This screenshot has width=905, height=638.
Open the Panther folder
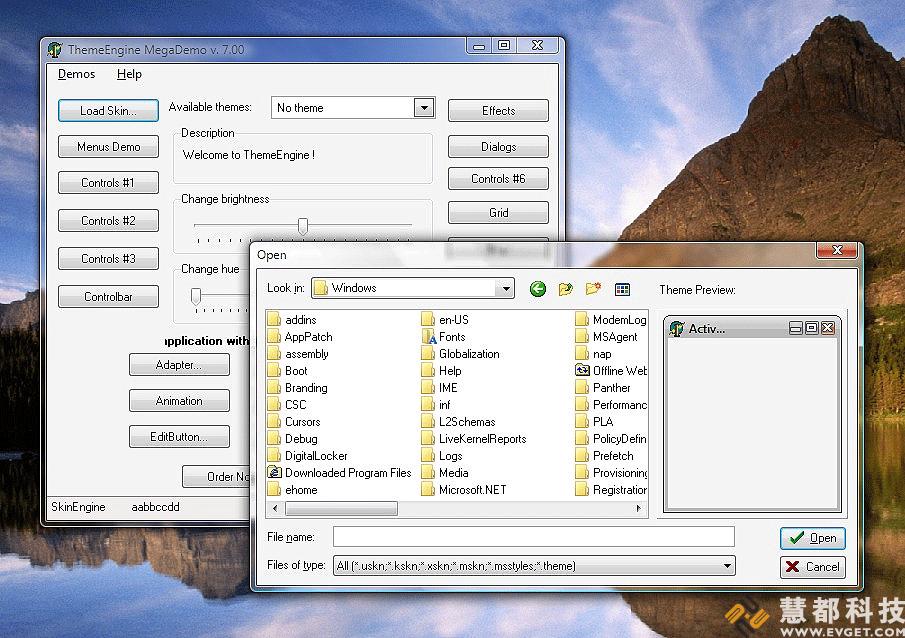pyautogui.click(x=604, y=388)
